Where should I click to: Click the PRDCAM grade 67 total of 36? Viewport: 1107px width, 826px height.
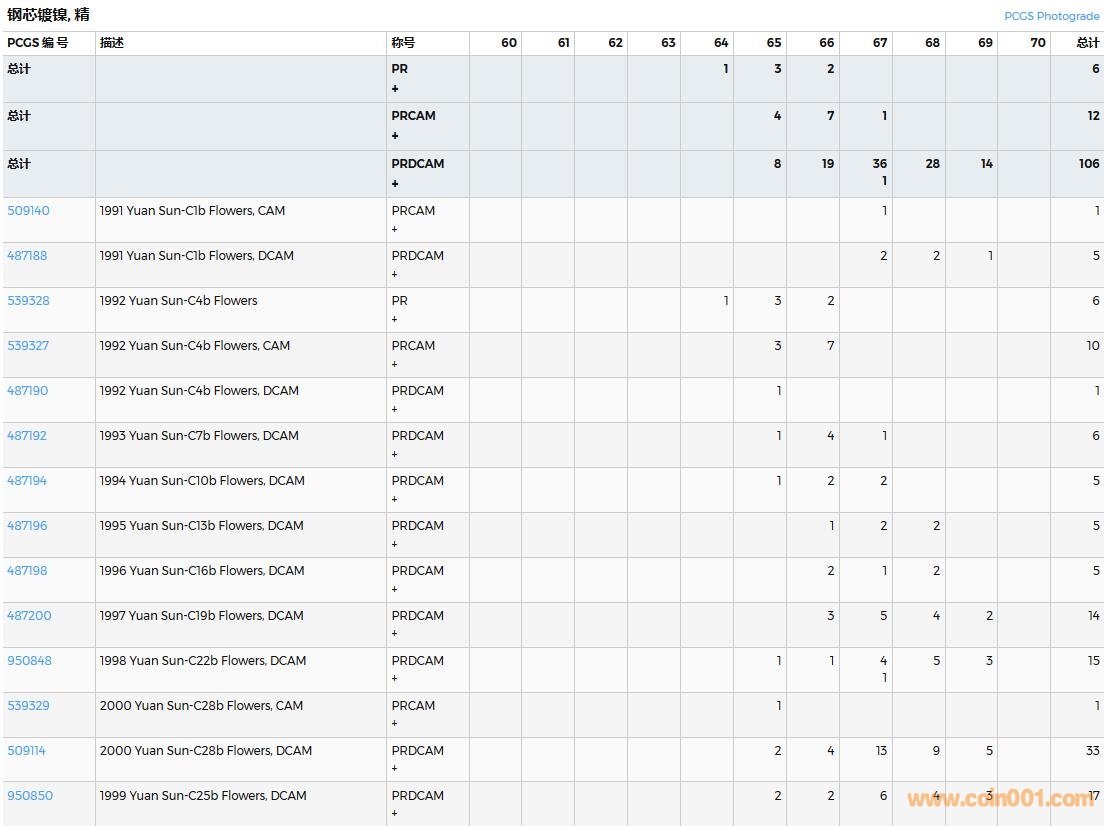879,164
